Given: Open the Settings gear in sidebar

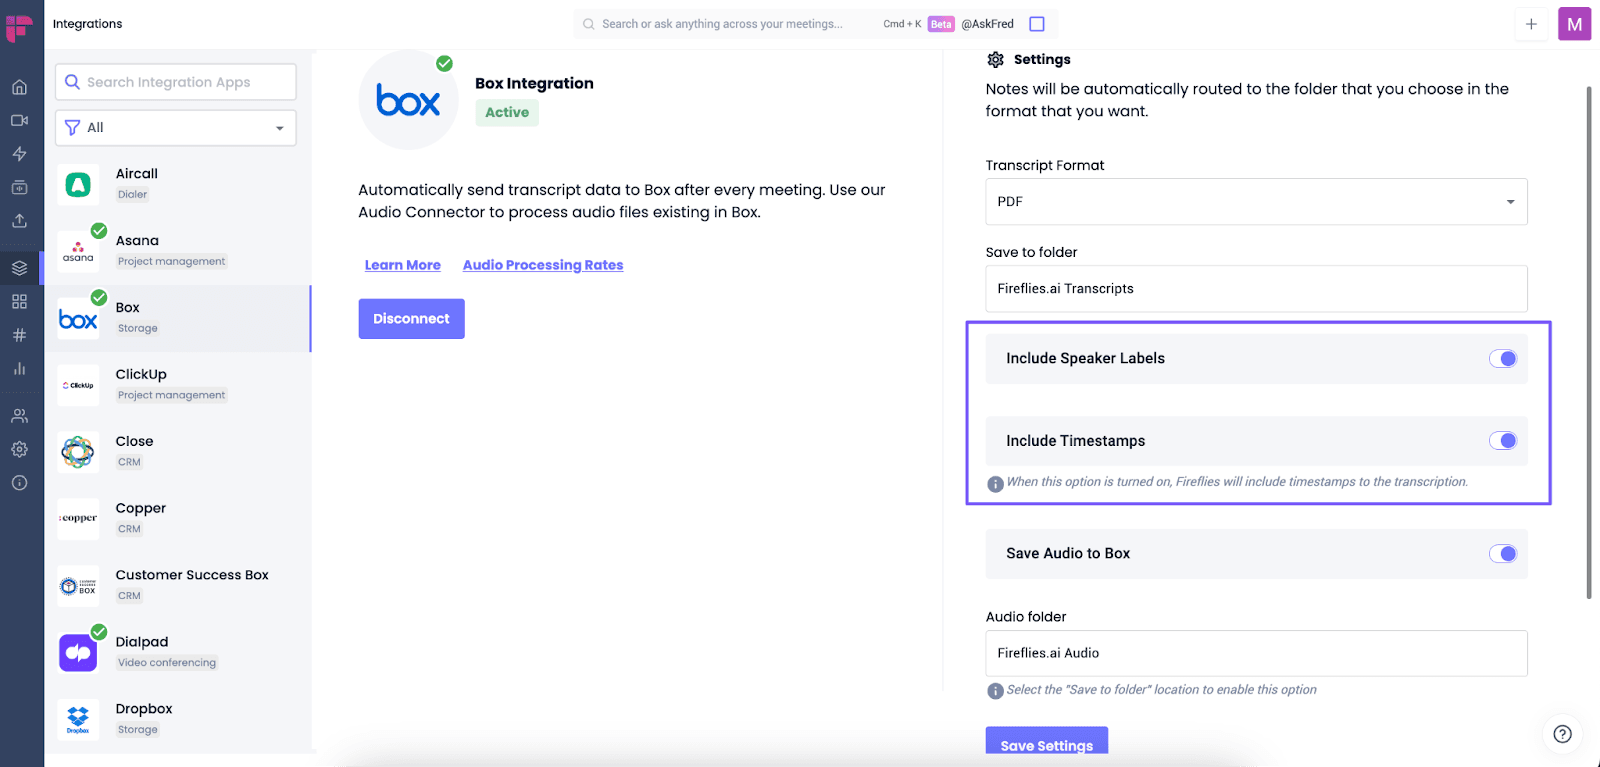Looking at the screenshot, I should (19, 449).
